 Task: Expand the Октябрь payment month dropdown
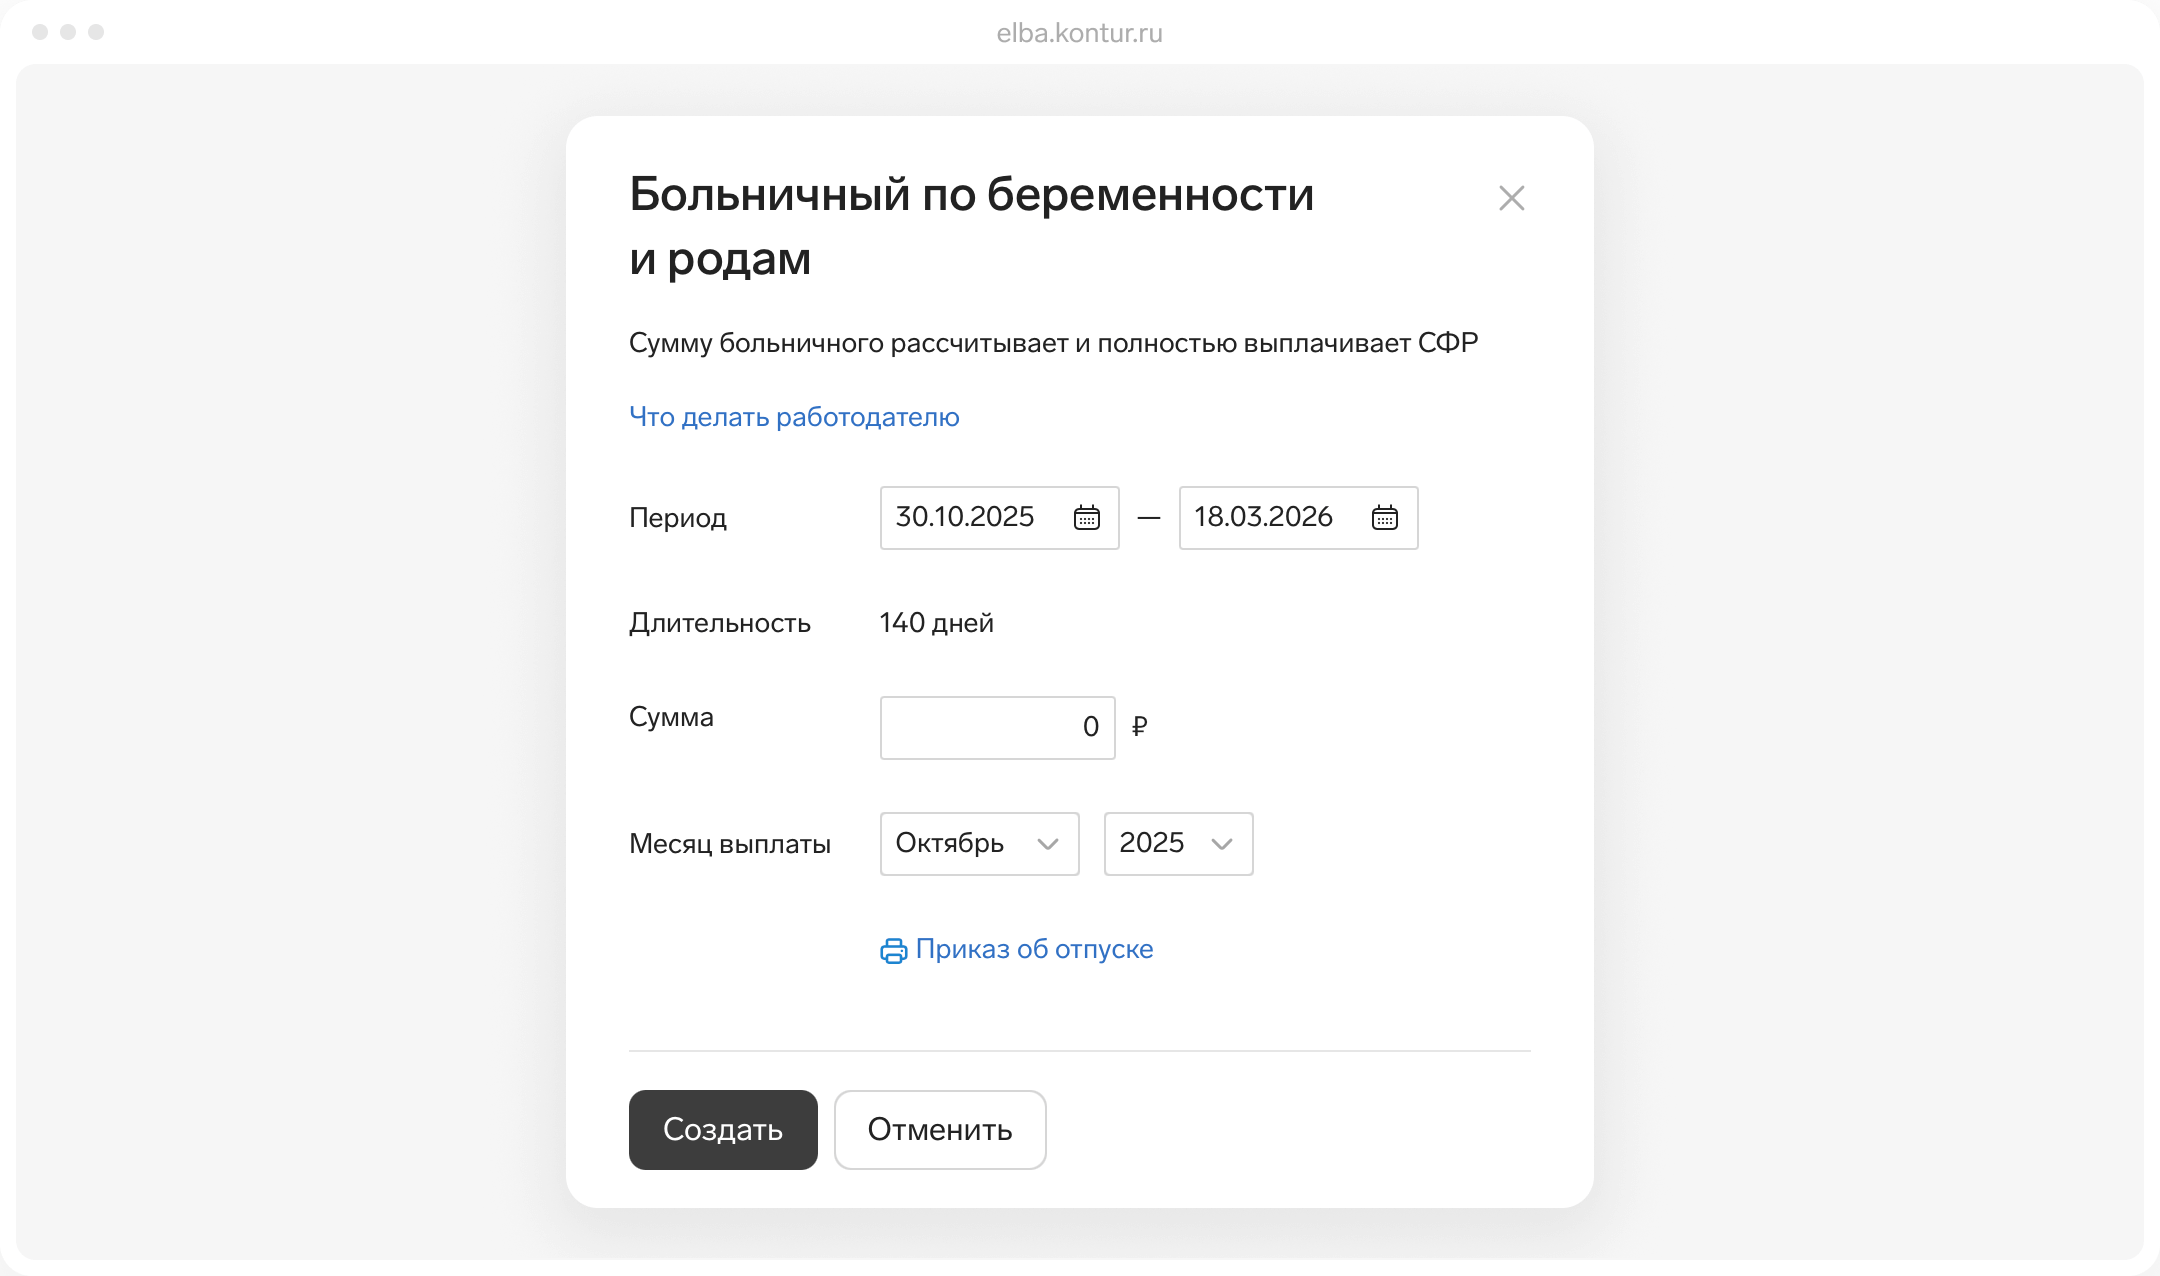click(960, 844)
